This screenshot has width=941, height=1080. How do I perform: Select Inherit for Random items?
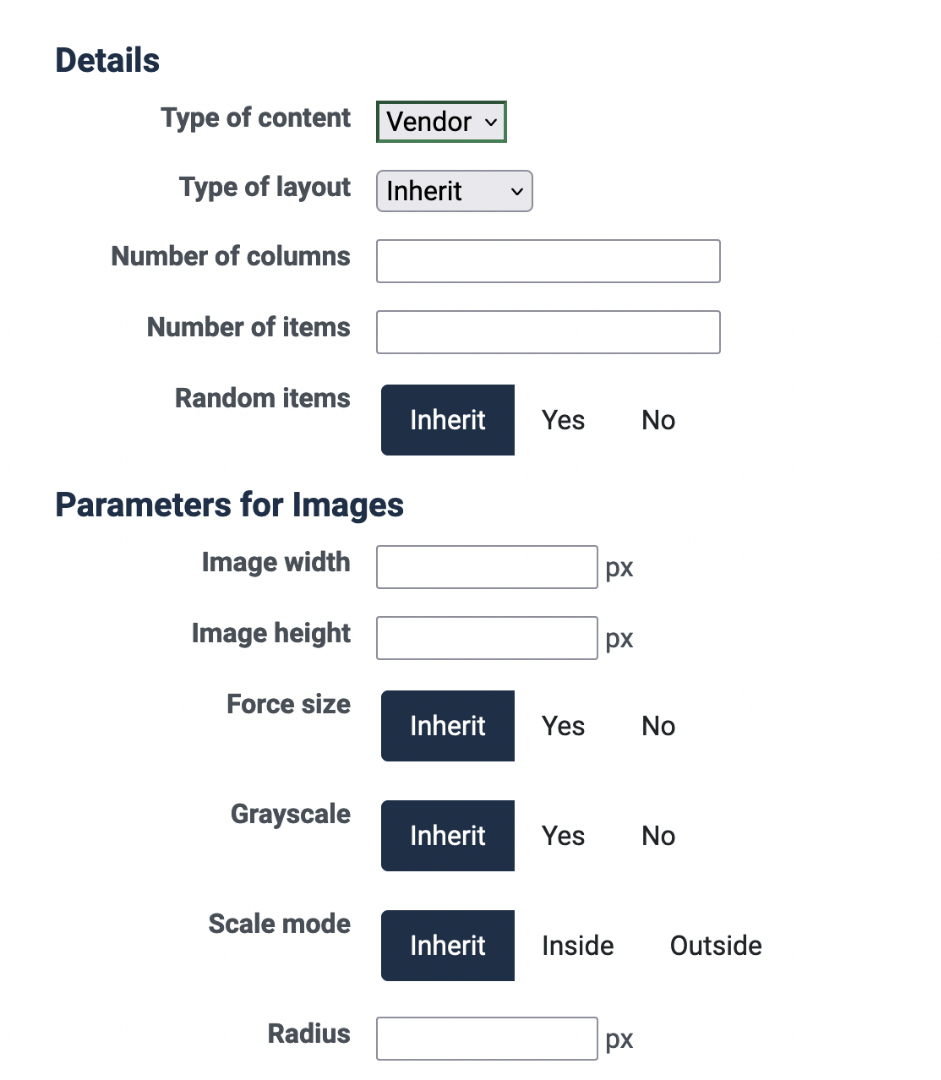point(448,420)
